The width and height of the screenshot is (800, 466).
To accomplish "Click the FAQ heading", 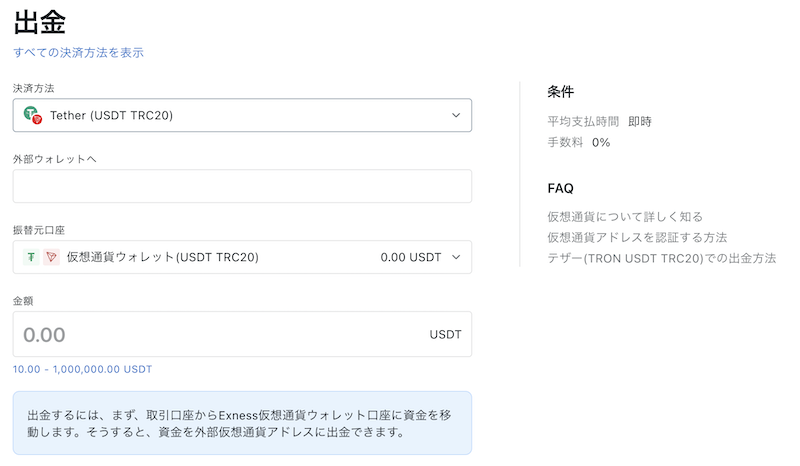I will (x=560, y=188).
